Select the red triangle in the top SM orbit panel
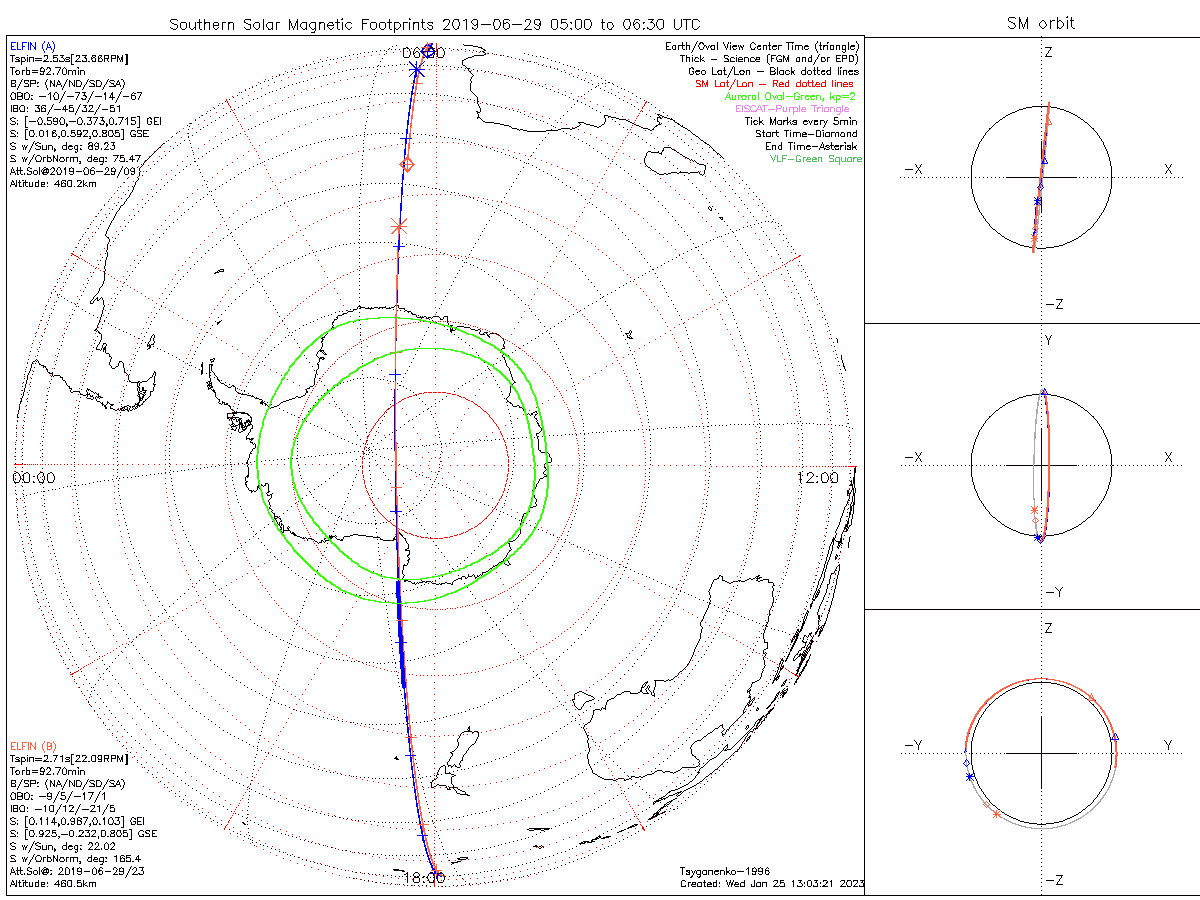The image size is (1200, 900). pyautogui.click(x=1049, y=121)
